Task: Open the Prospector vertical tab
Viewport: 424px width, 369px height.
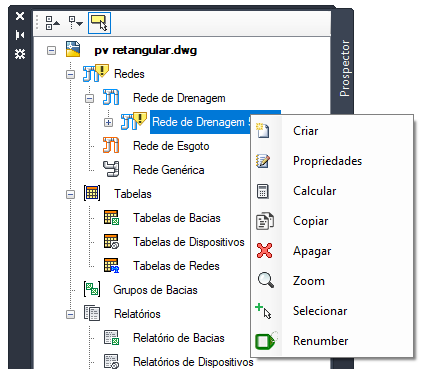Action: (x=344, y=69)
